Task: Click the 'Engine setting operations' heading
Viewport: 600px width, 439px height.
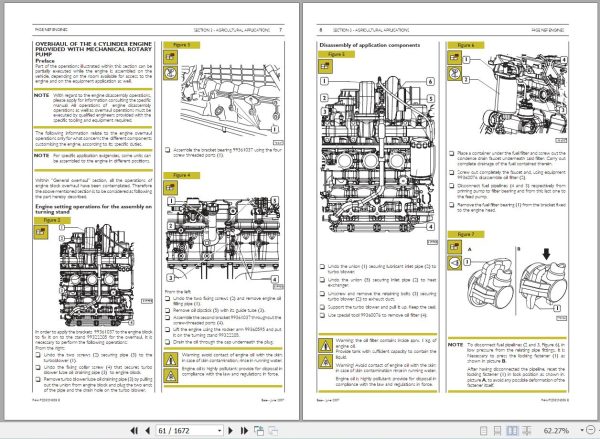Action: point(93,209)
